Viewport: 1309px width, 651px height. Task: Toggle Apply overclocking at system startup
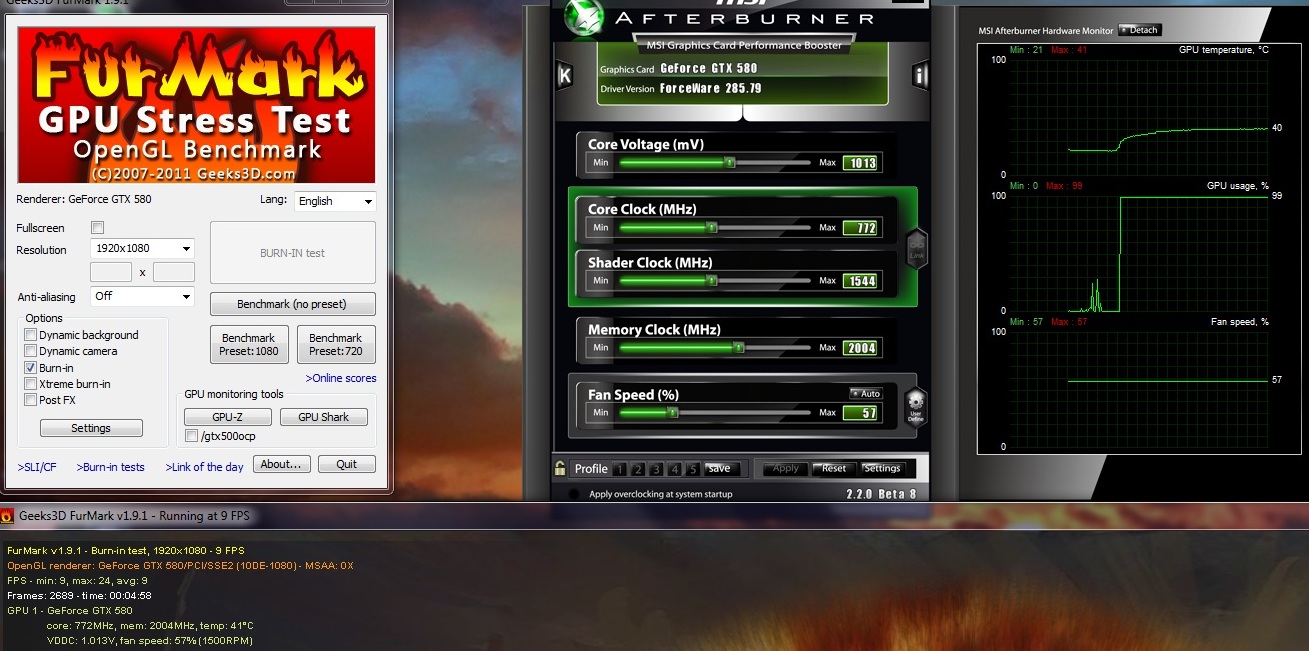[573, 494]
